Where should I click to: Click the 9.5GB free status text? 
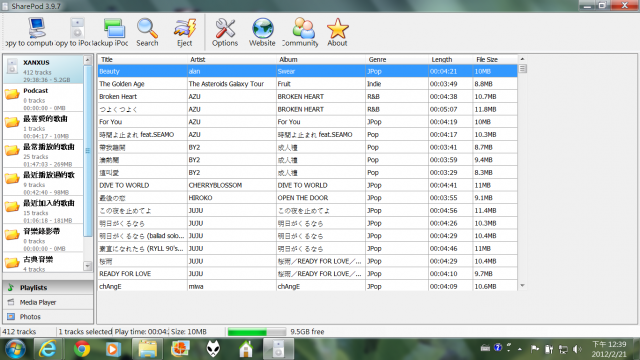tap(307, 332)
